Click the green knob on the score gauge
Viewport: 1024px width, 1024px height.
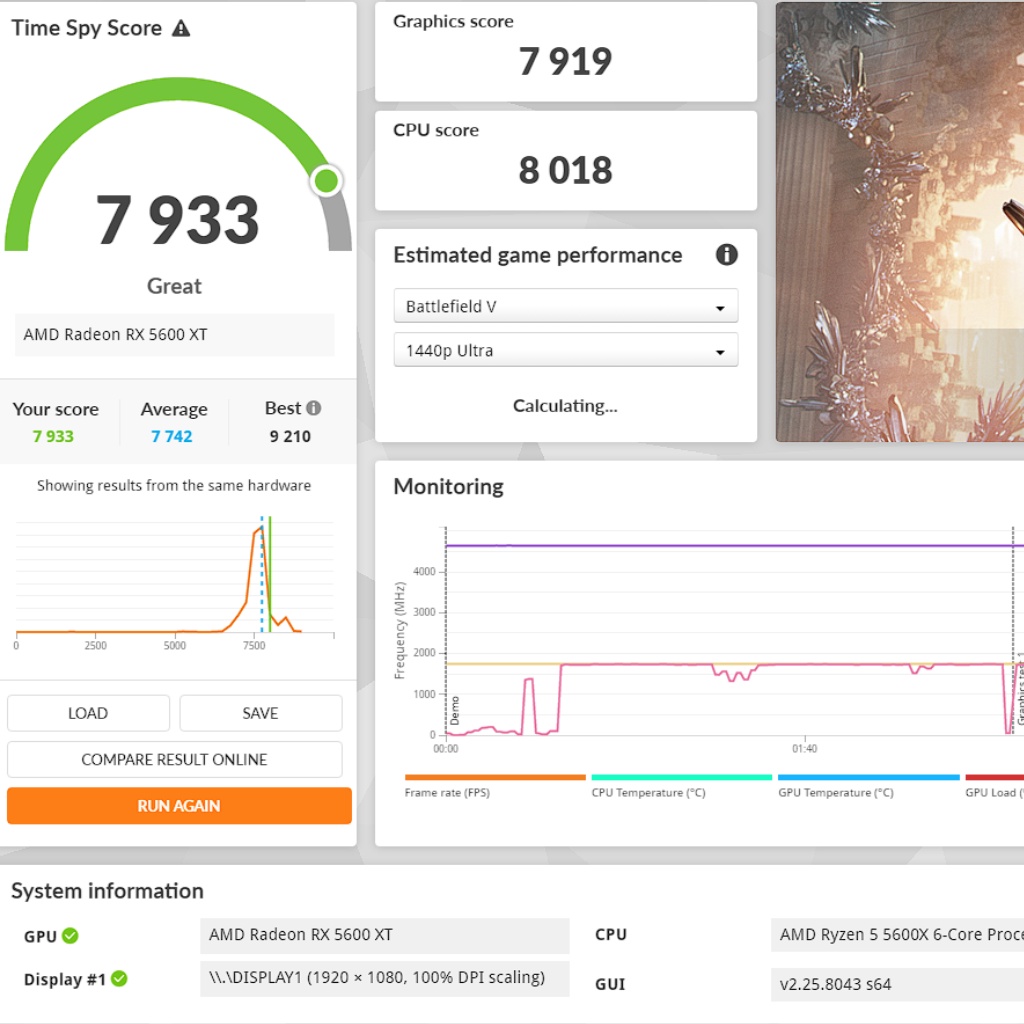[326, 181]
